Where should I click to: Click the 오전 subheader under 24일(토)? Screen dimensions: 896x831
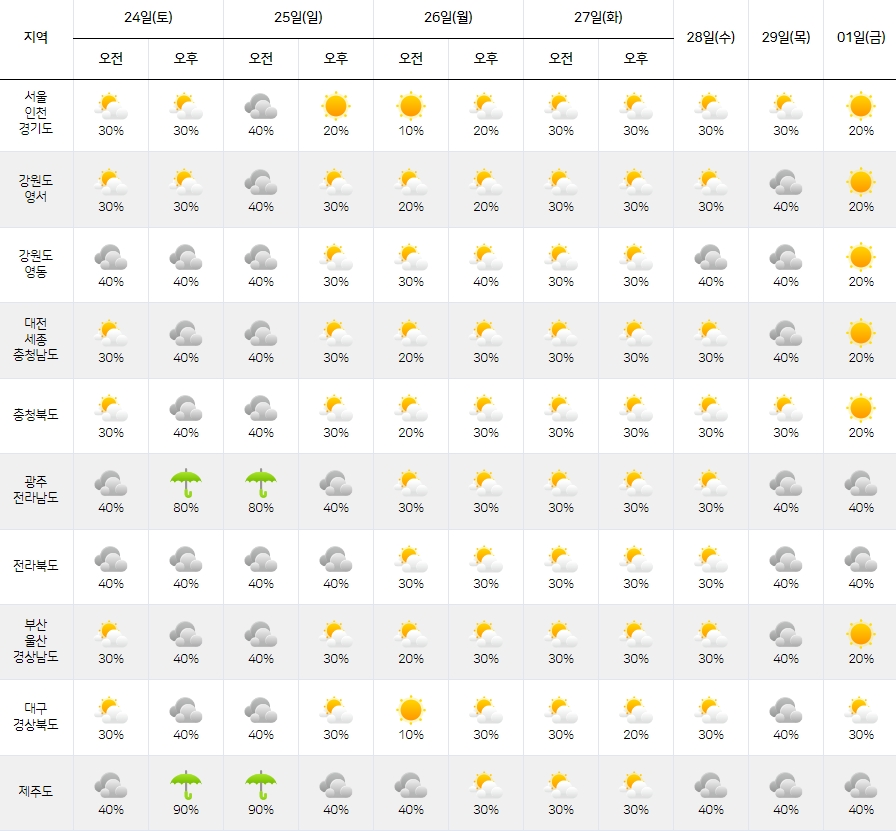tap(111, 58)
